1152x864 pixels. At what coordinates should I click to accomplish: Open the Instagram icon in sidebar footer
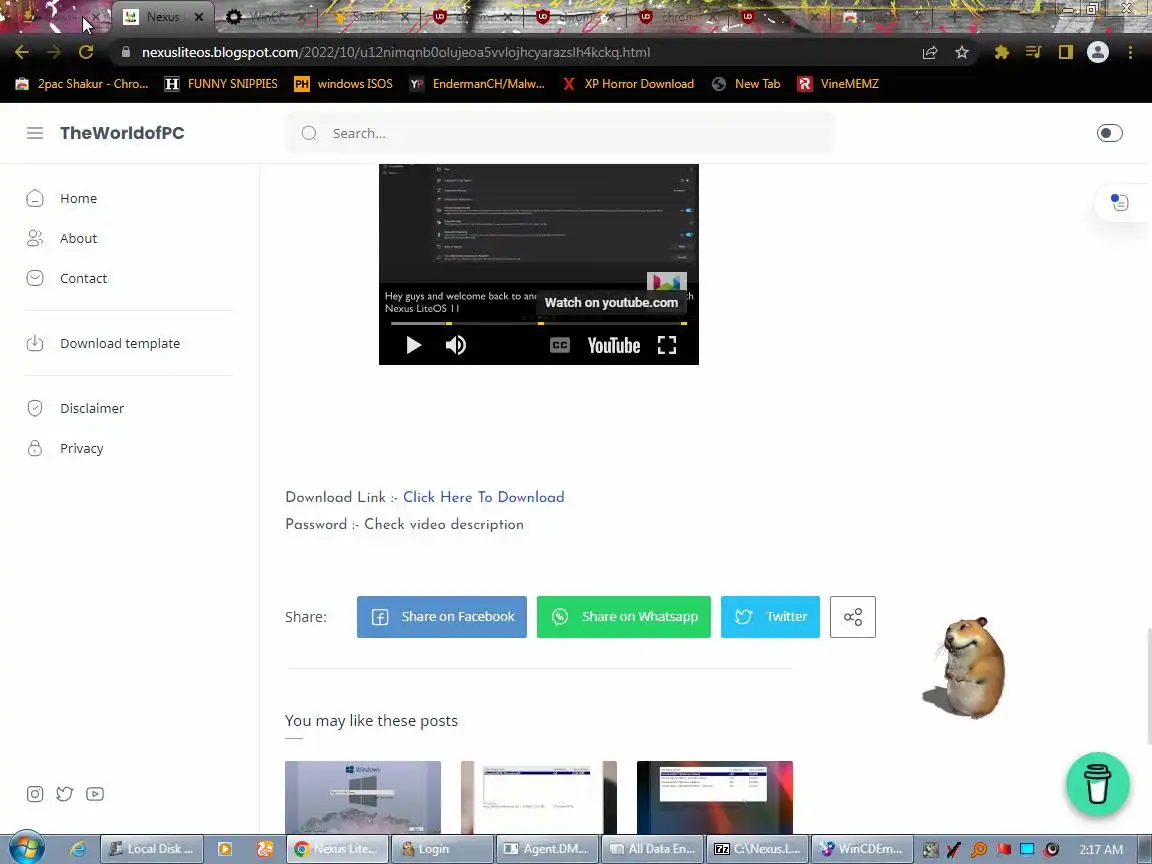pos(35,794)
